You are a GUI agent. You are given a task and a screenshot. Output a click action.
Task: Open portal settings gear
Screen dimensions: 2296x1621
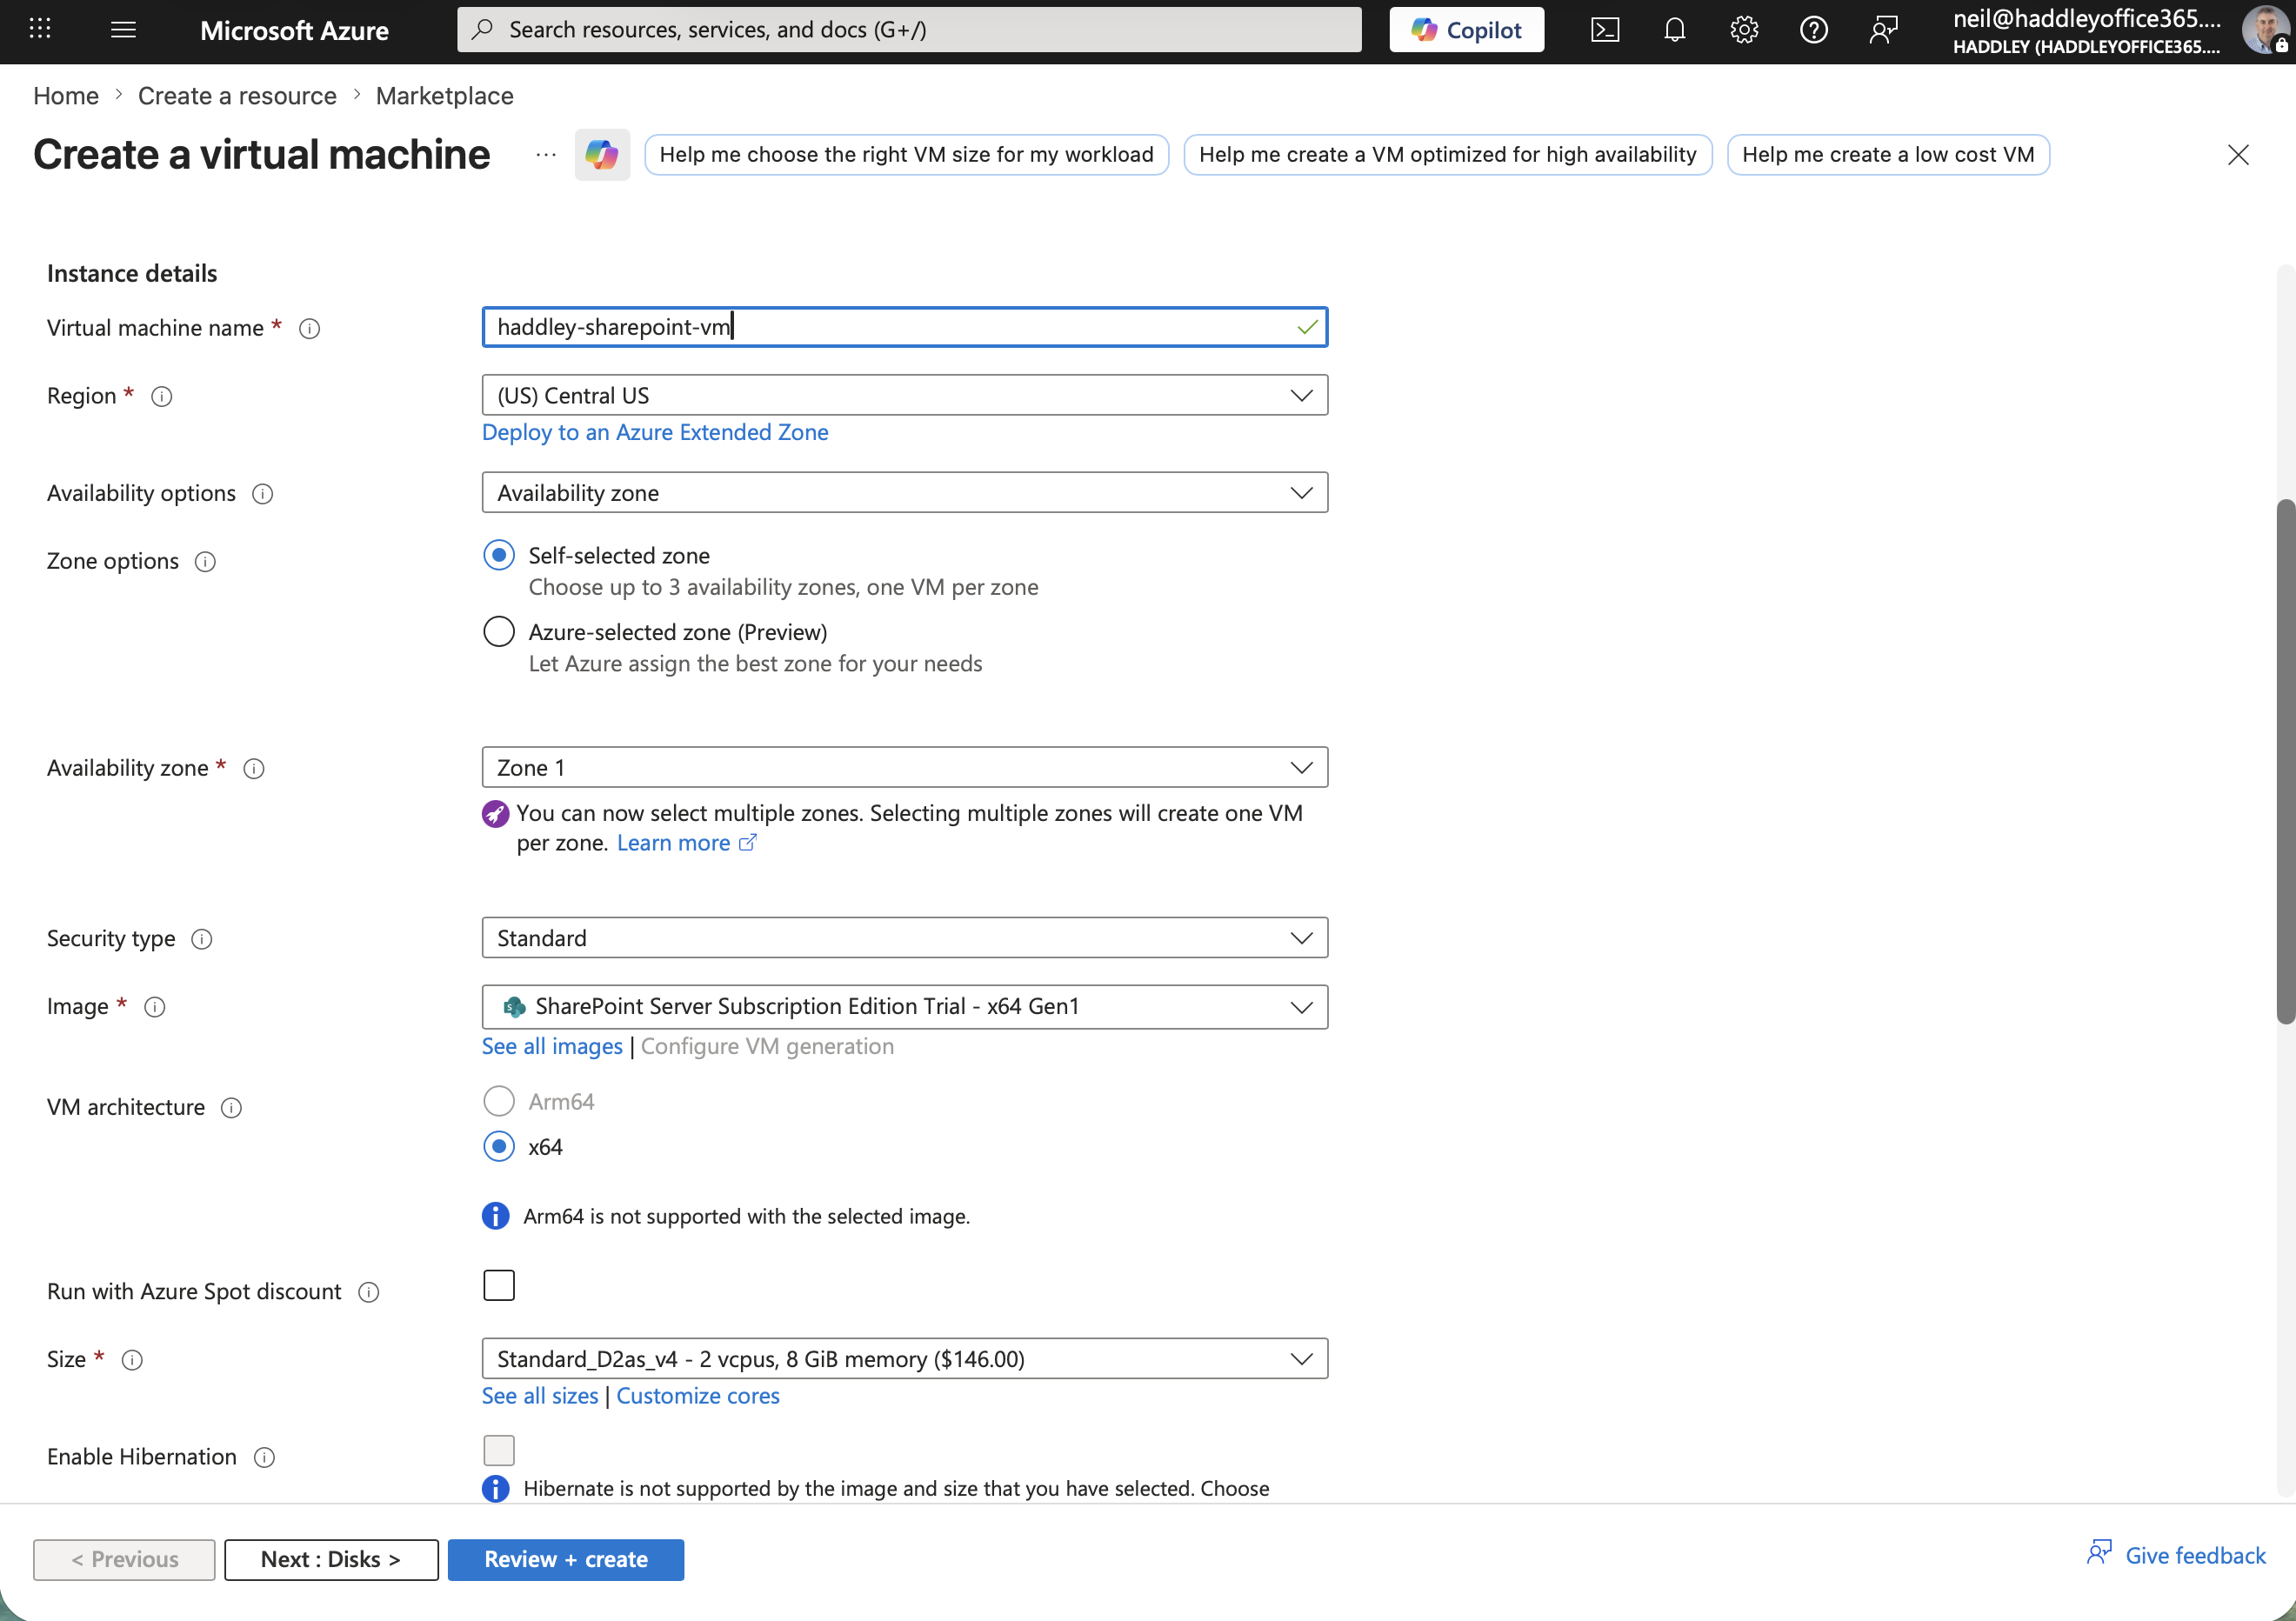click(1744, 30)
